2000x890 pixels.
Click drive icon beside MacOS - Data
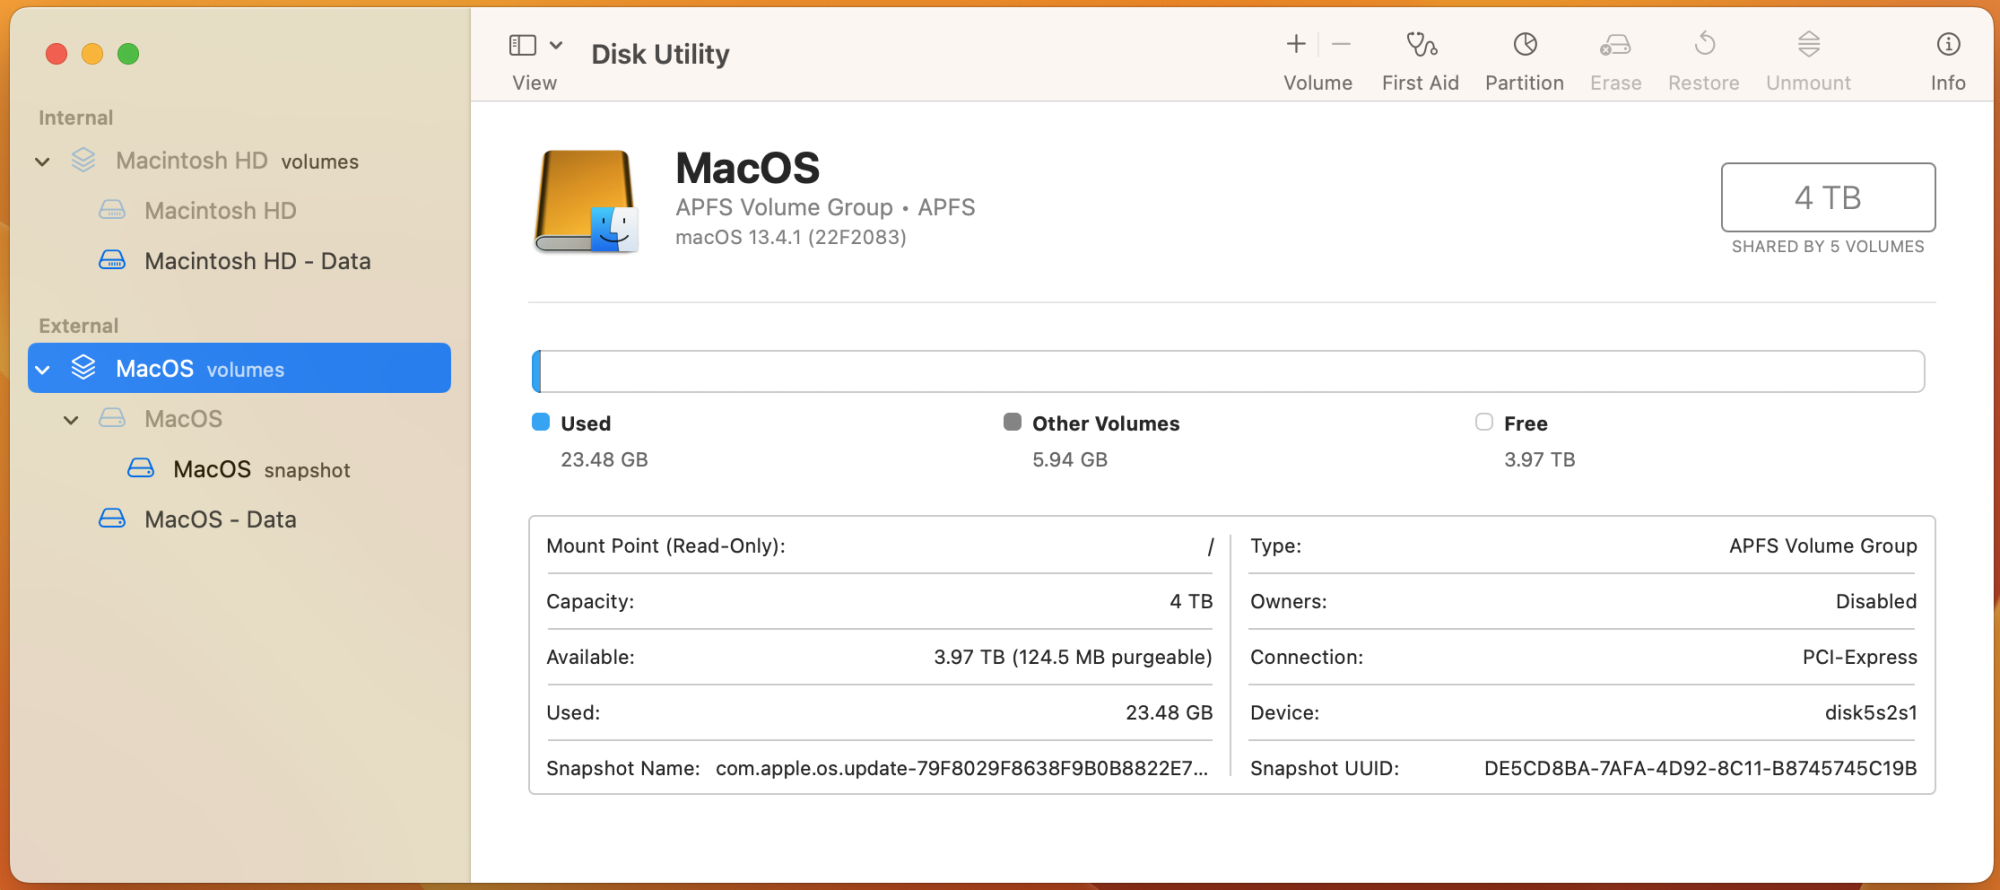click(112, 518)
